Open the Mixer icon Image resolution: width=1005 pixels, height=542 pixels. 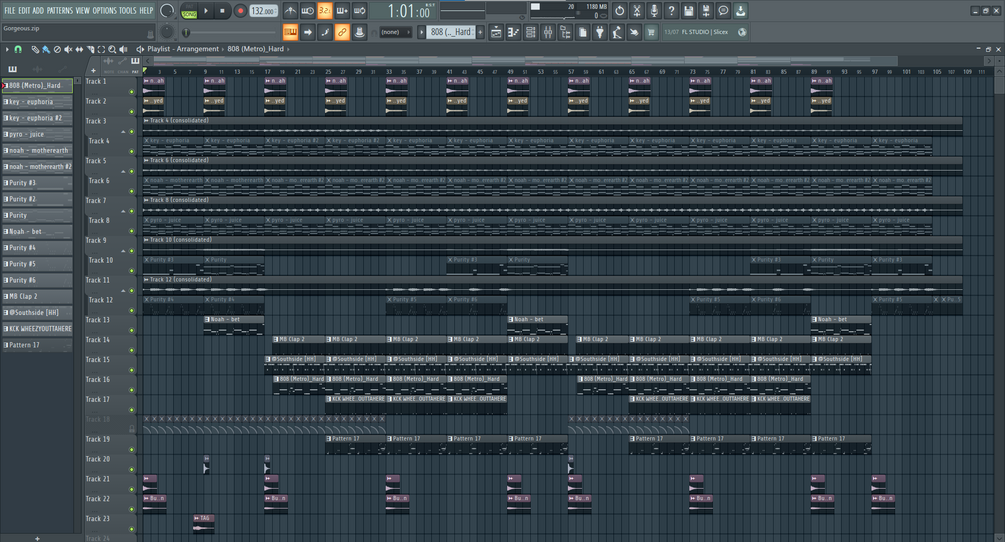[548, 32]
